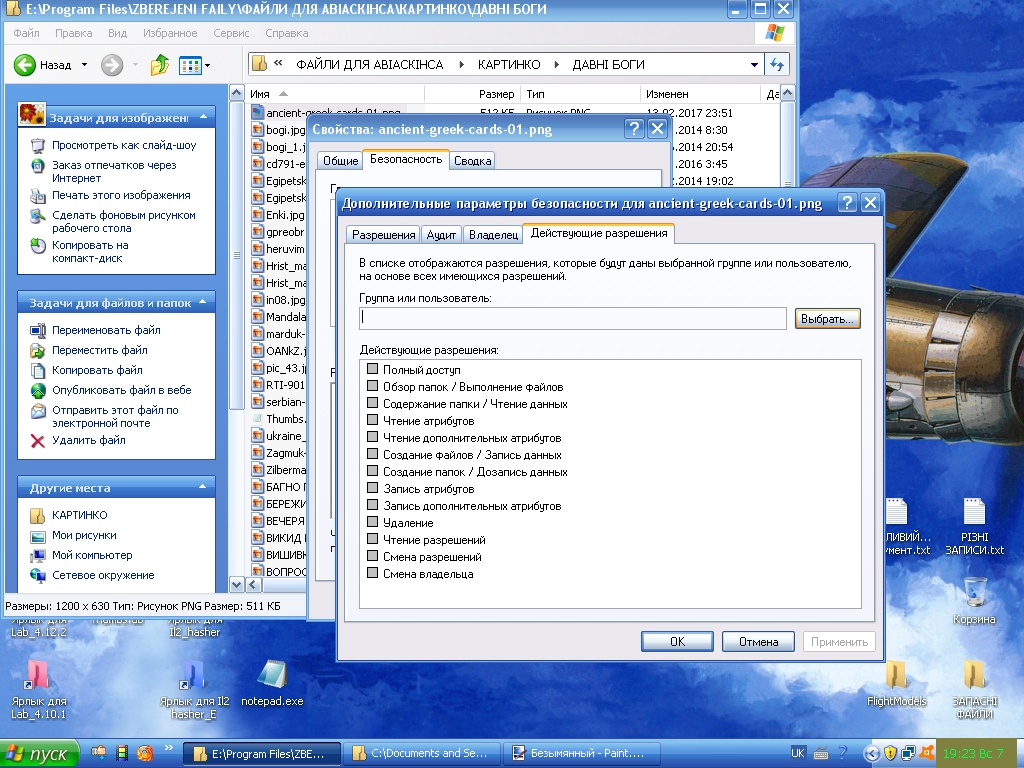The width and height of the screenshot is (1024, 768).
Task: Click the КАРТИНКО folder icon in Other Places
Action: tap(38, 515)
